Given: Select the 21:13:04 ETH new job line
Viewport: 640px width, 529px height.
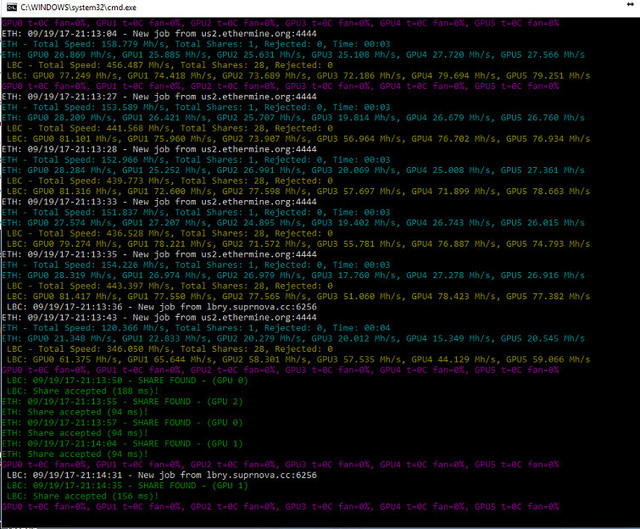Looking at the screenshot, I should point(159,33).
